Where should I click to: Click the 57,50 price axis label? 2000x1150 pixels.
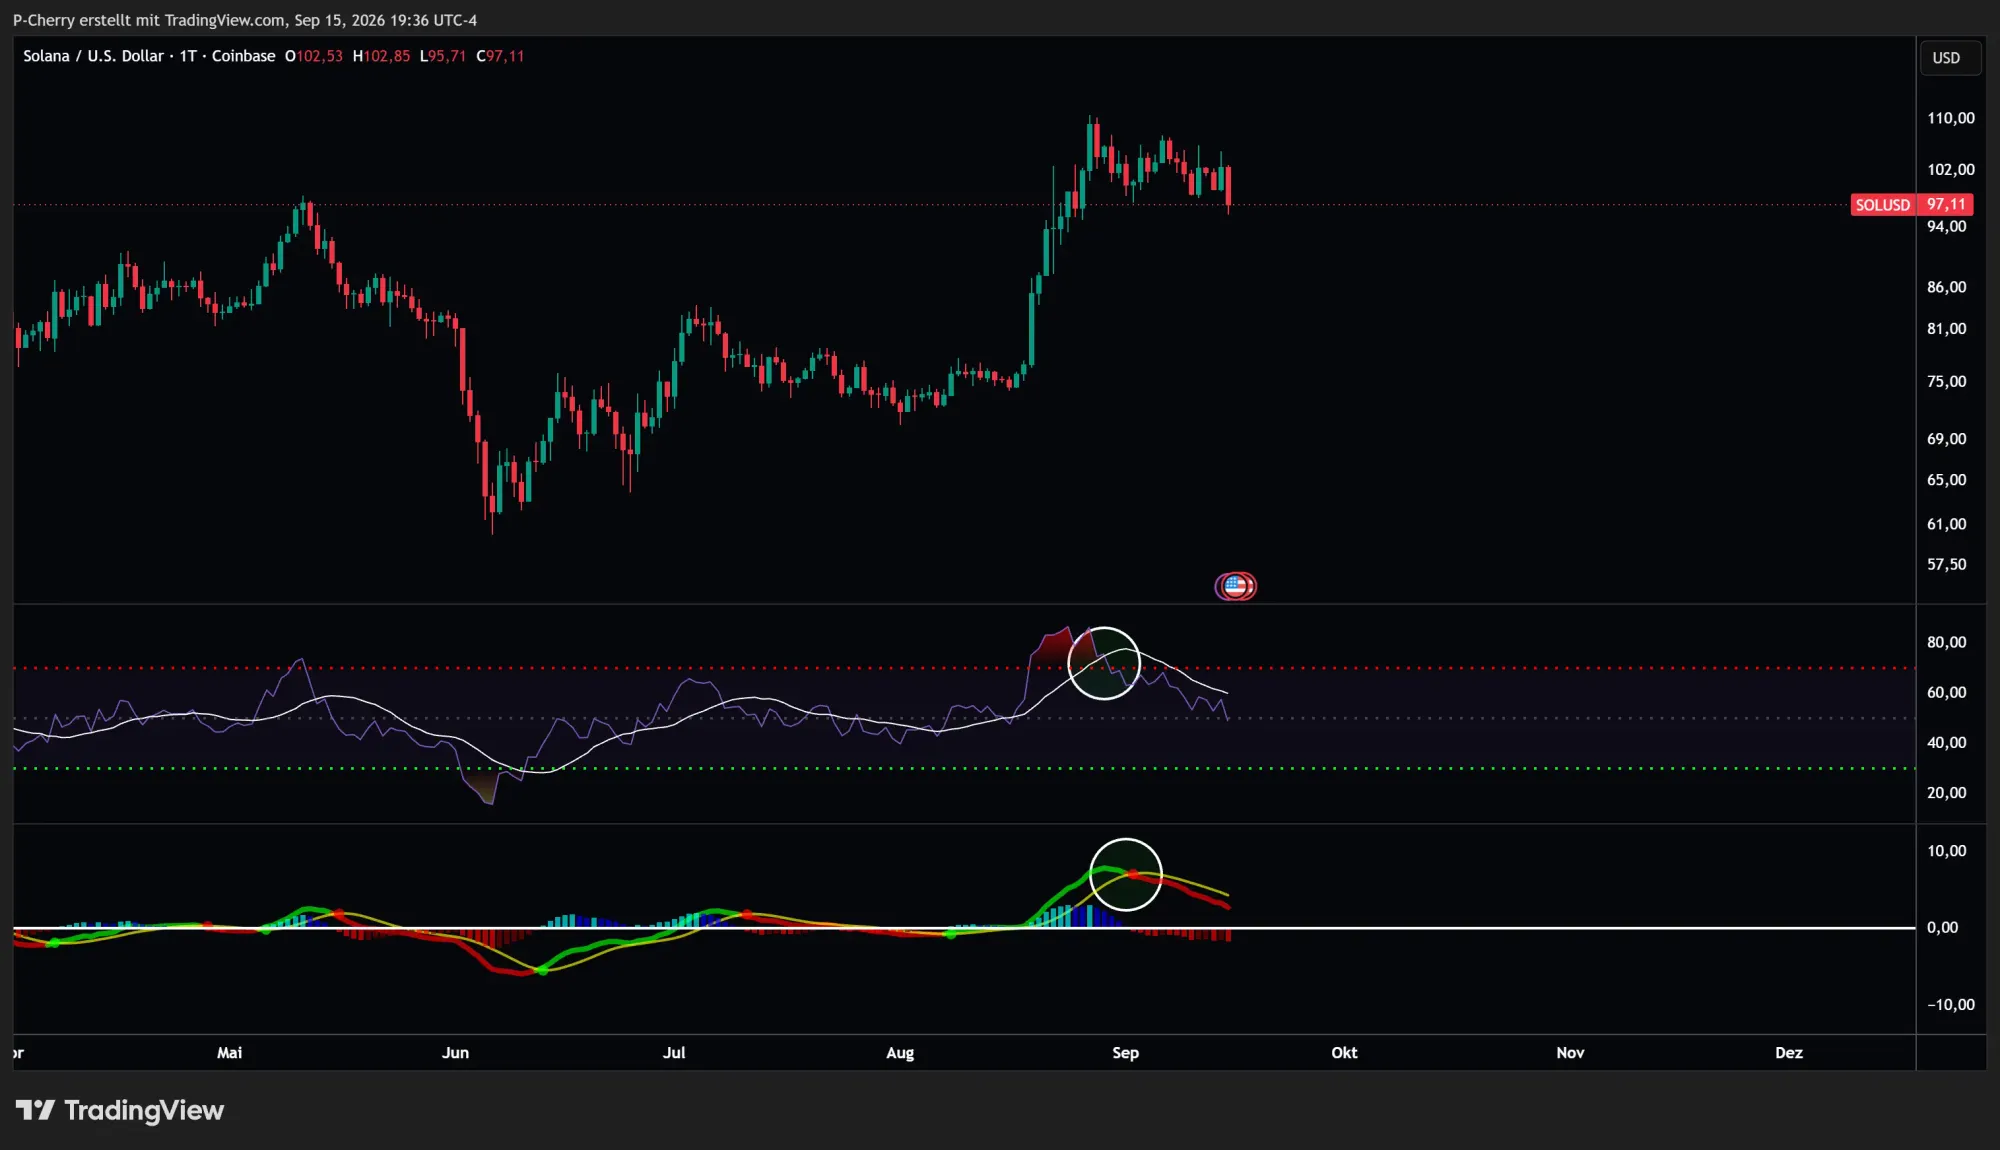point(1946,565)
